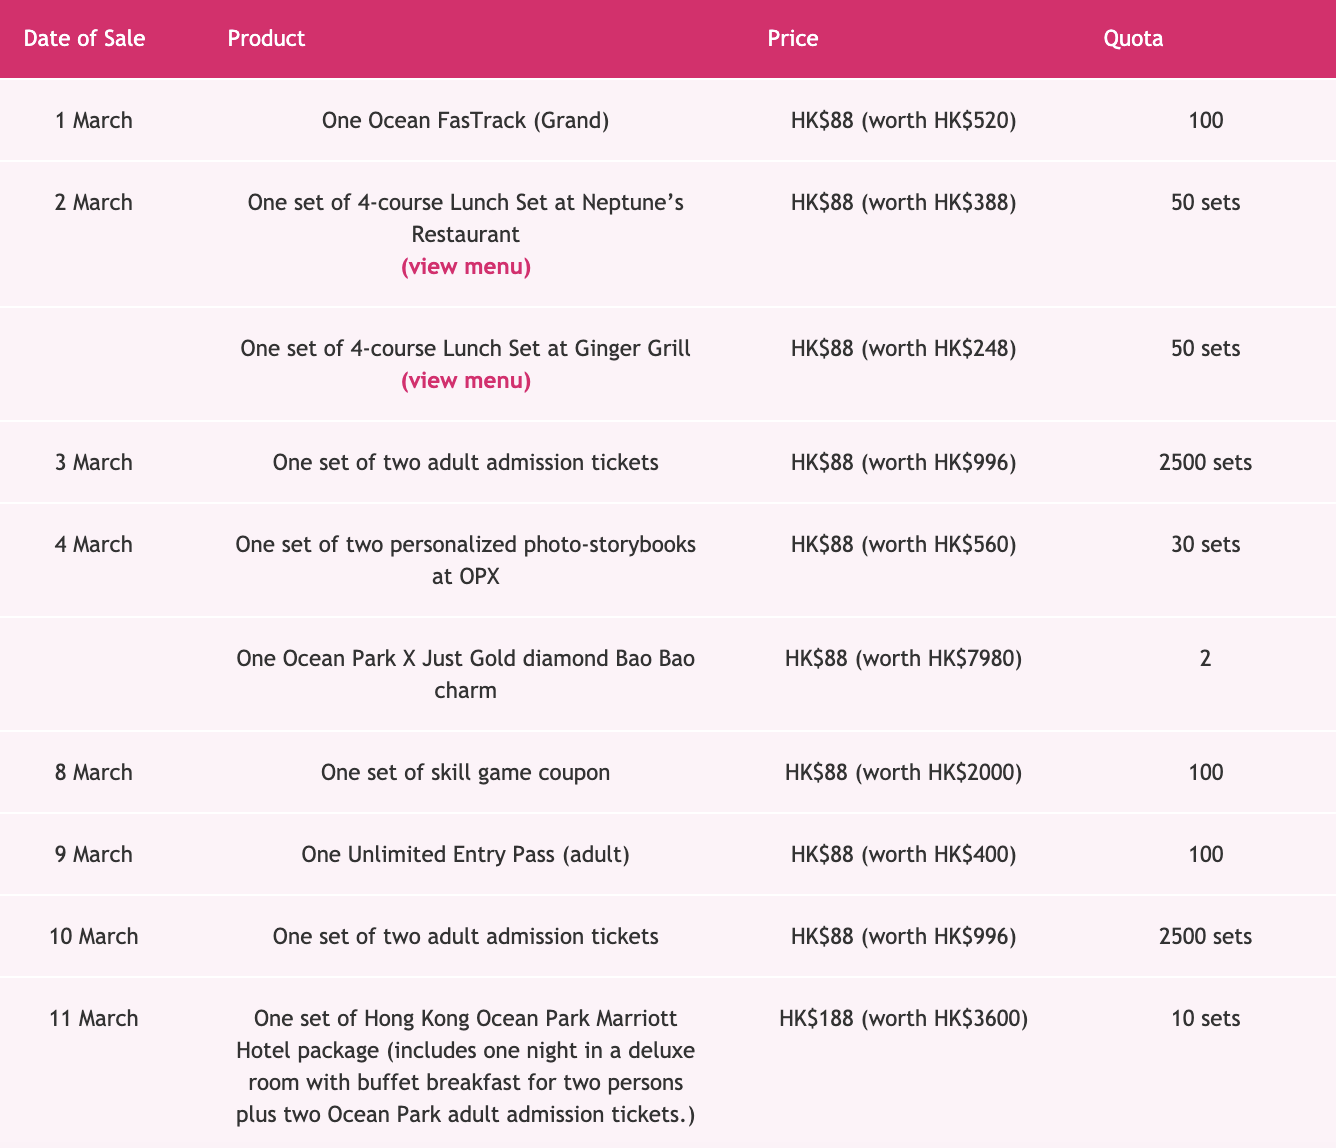Viewport: 1336px width, 1148px height.
Task: Click the Date of Sale column header
Action: point(85,38)
